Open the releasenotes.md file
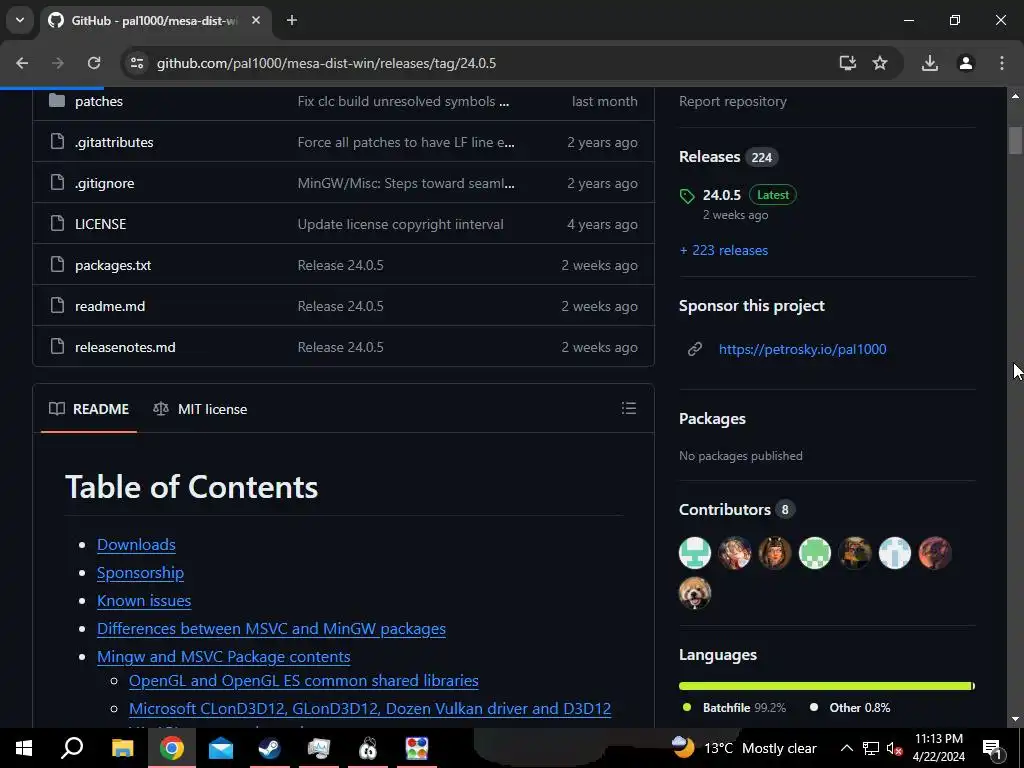The width and height of the screenshot is (1024, 768). point(125,347)
